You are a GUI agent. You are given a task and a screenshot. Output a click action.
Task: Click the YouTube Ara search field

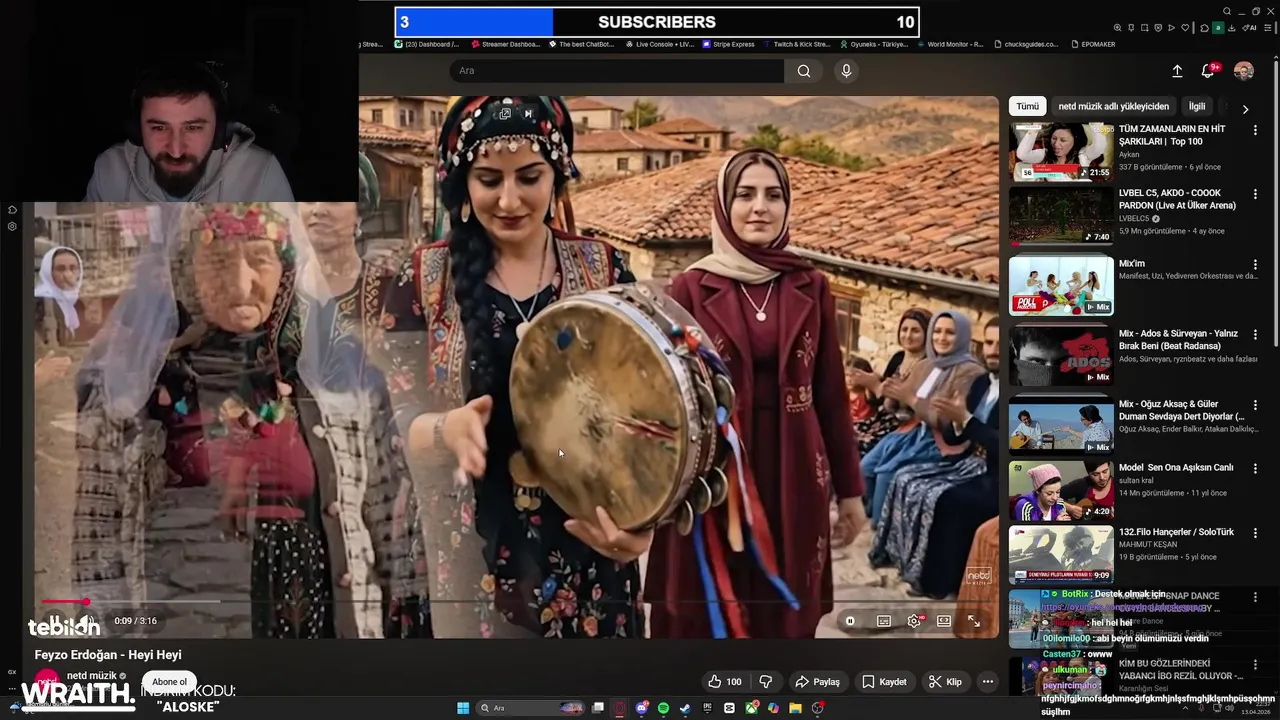[617, 71]
